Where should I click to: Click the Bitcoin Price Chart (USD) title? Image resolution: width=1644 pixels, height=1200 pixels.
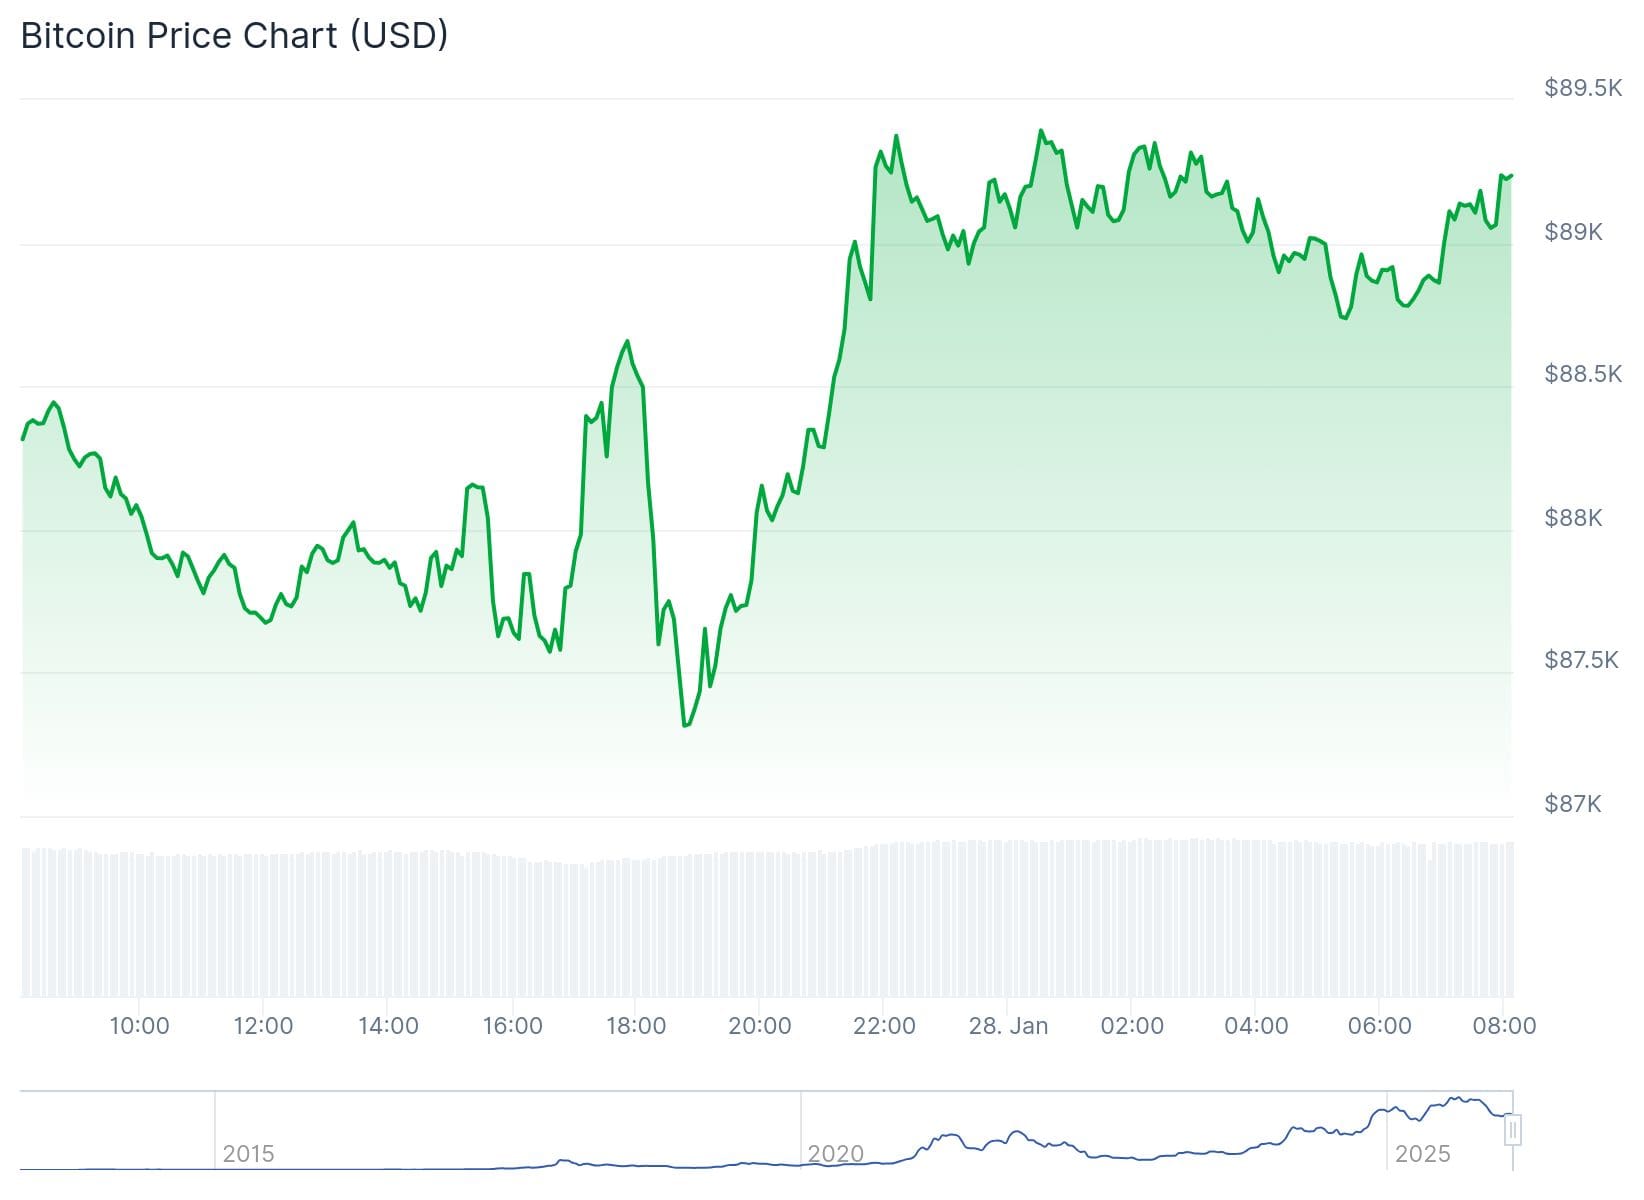(x=234, y=36)
